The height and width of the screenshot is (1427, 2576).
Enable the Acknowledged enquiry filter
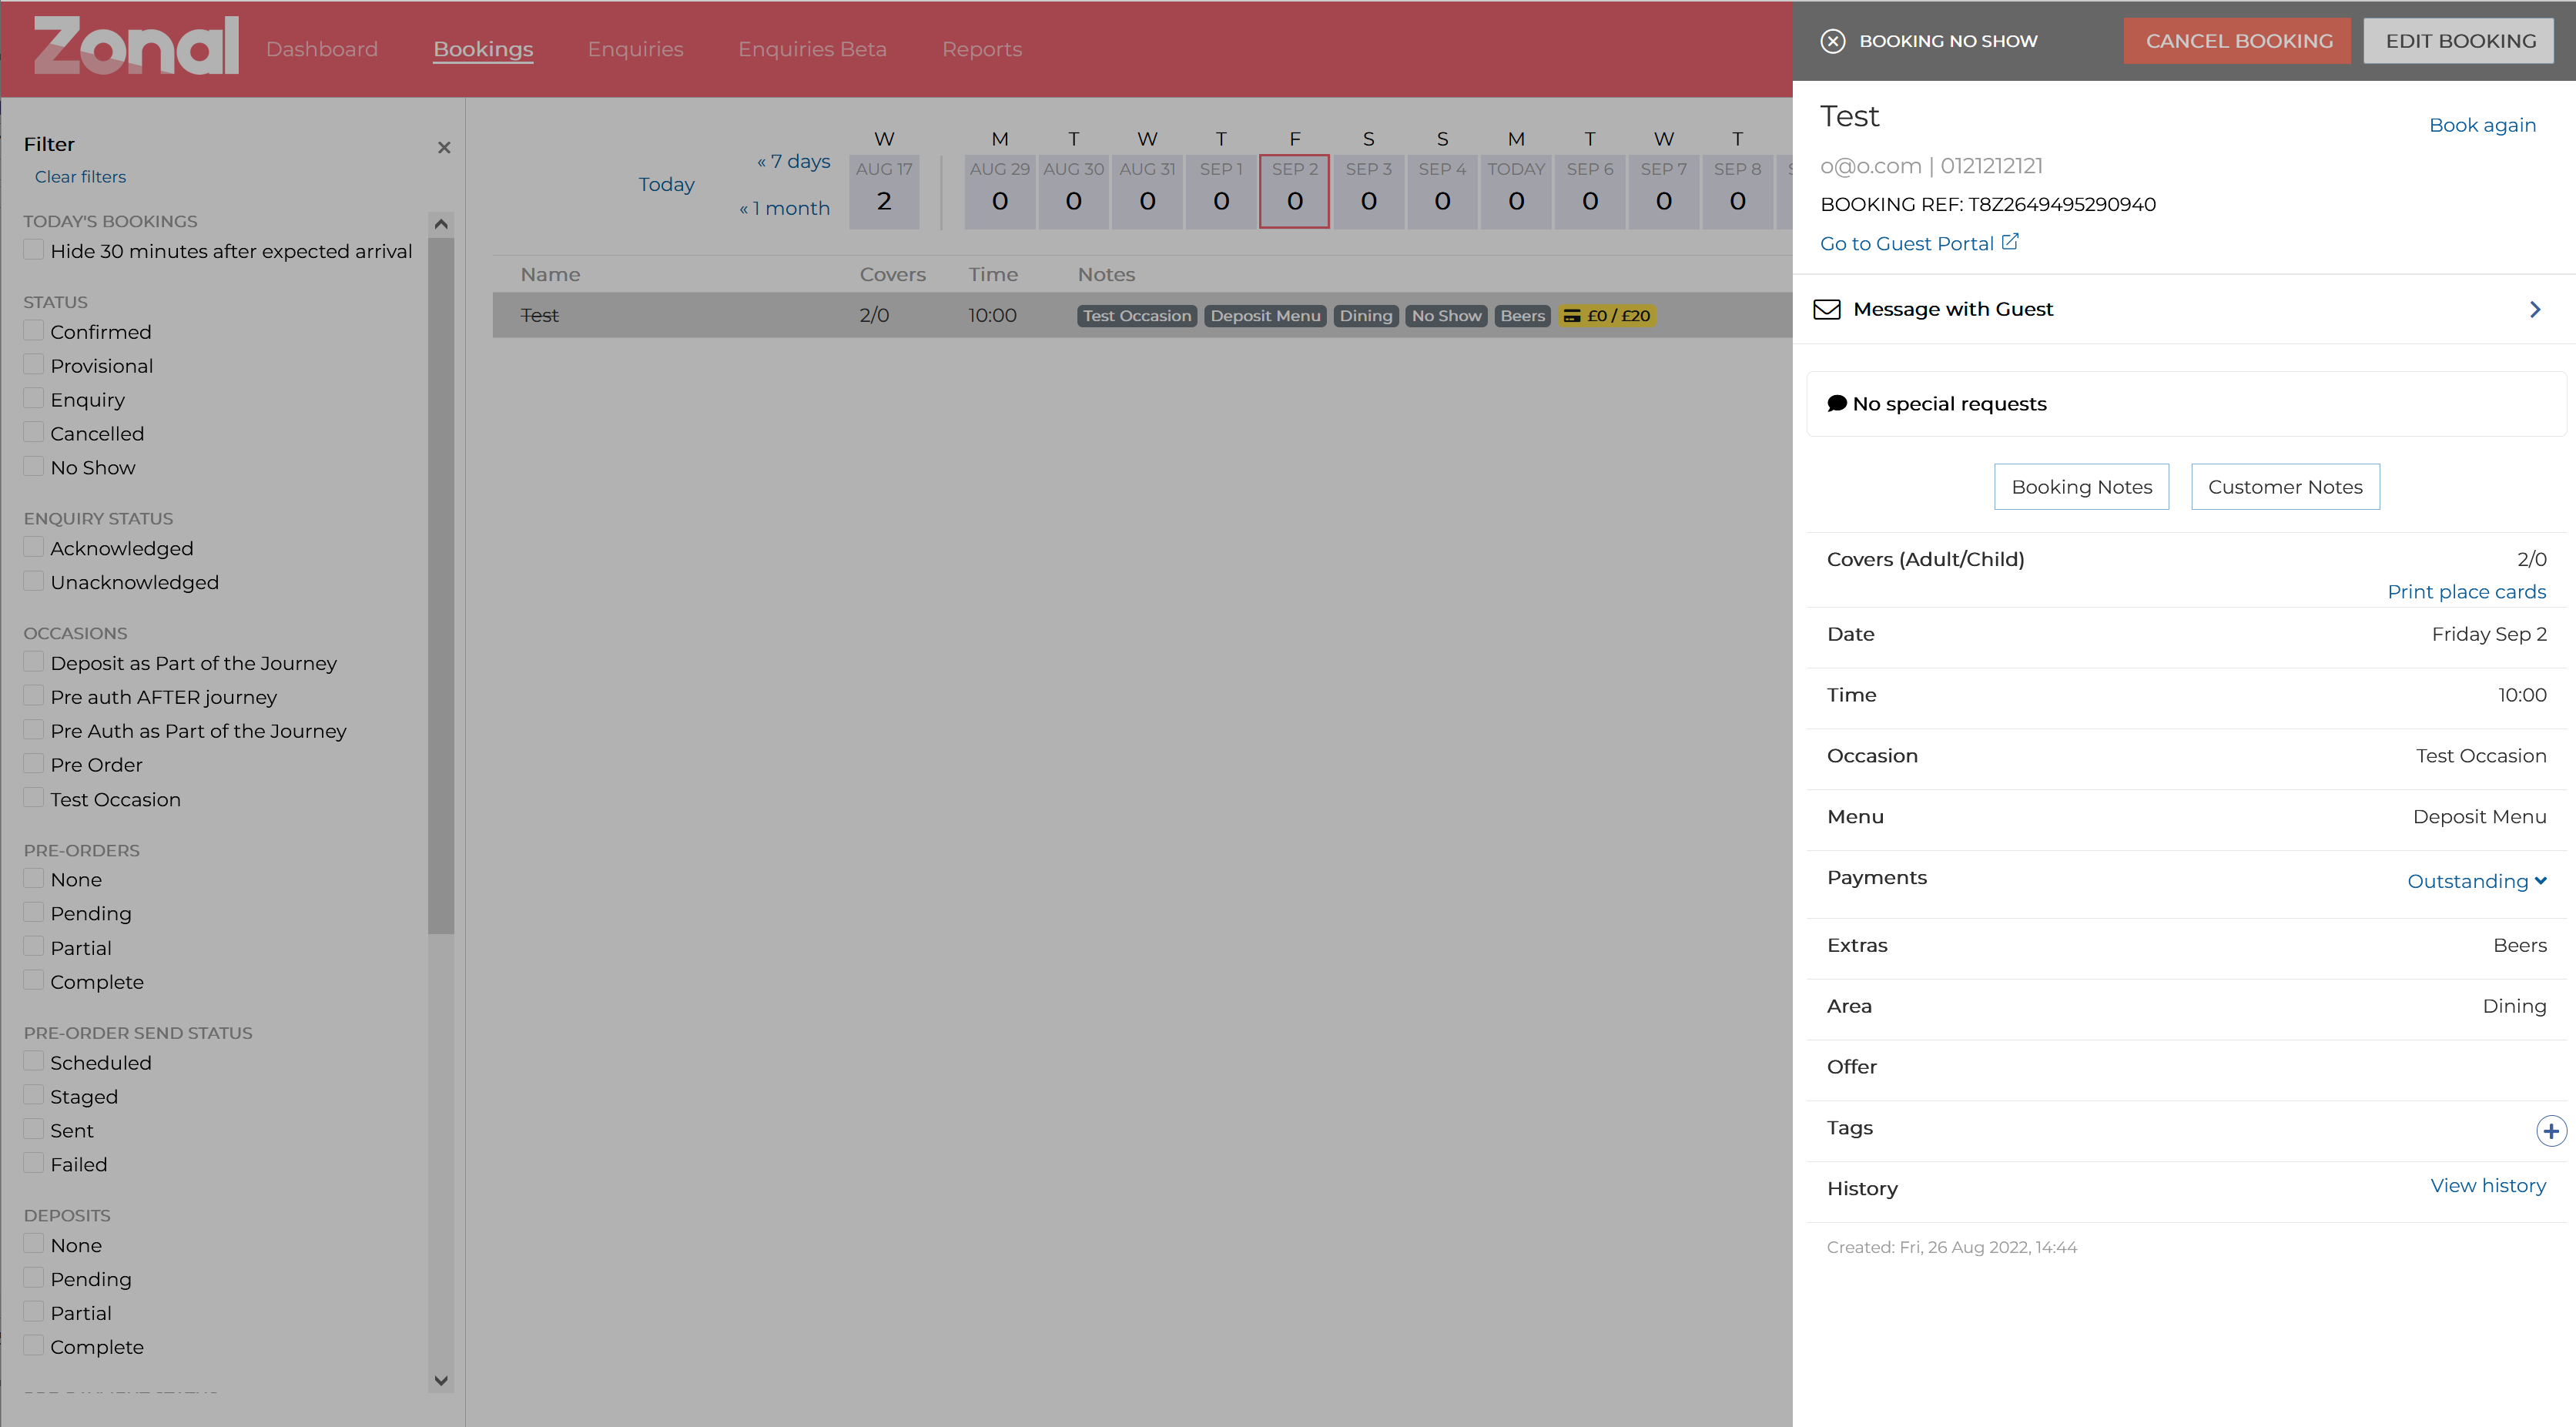[33, 547]
